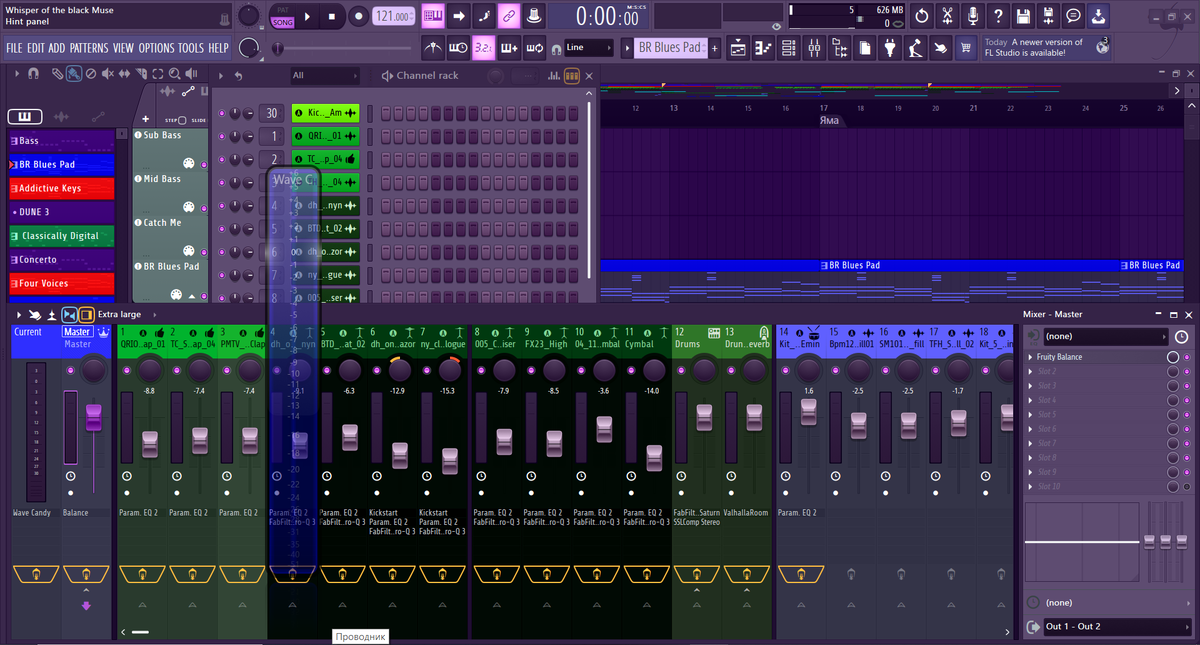This screenshot has width=1200, height=645.
Task: Open the BR Blues Pad pattern selector
Action: coord(671,47)
